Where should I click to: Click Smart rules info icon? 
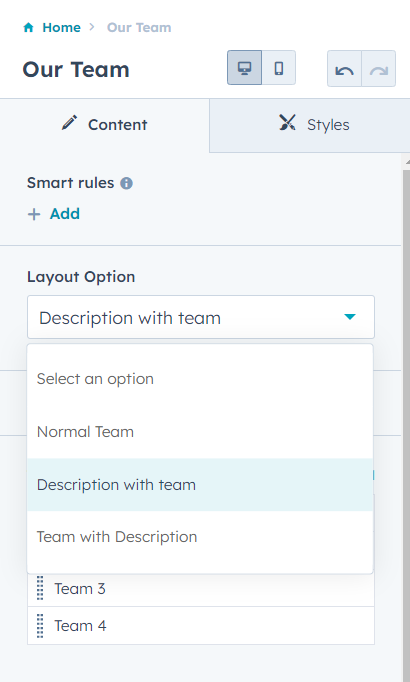coord(127,183)
